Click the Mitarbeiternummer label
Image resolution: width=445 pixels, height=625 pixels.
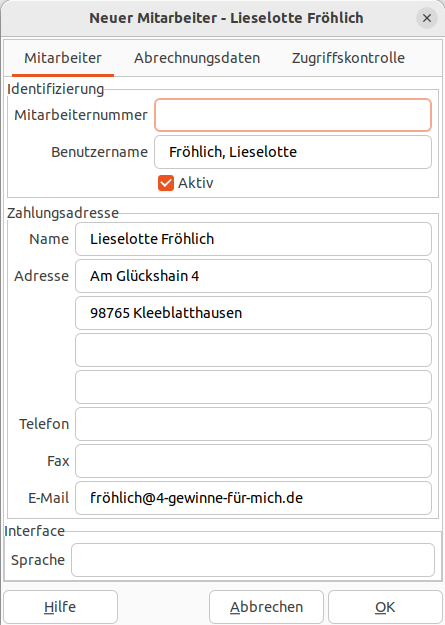81,115
